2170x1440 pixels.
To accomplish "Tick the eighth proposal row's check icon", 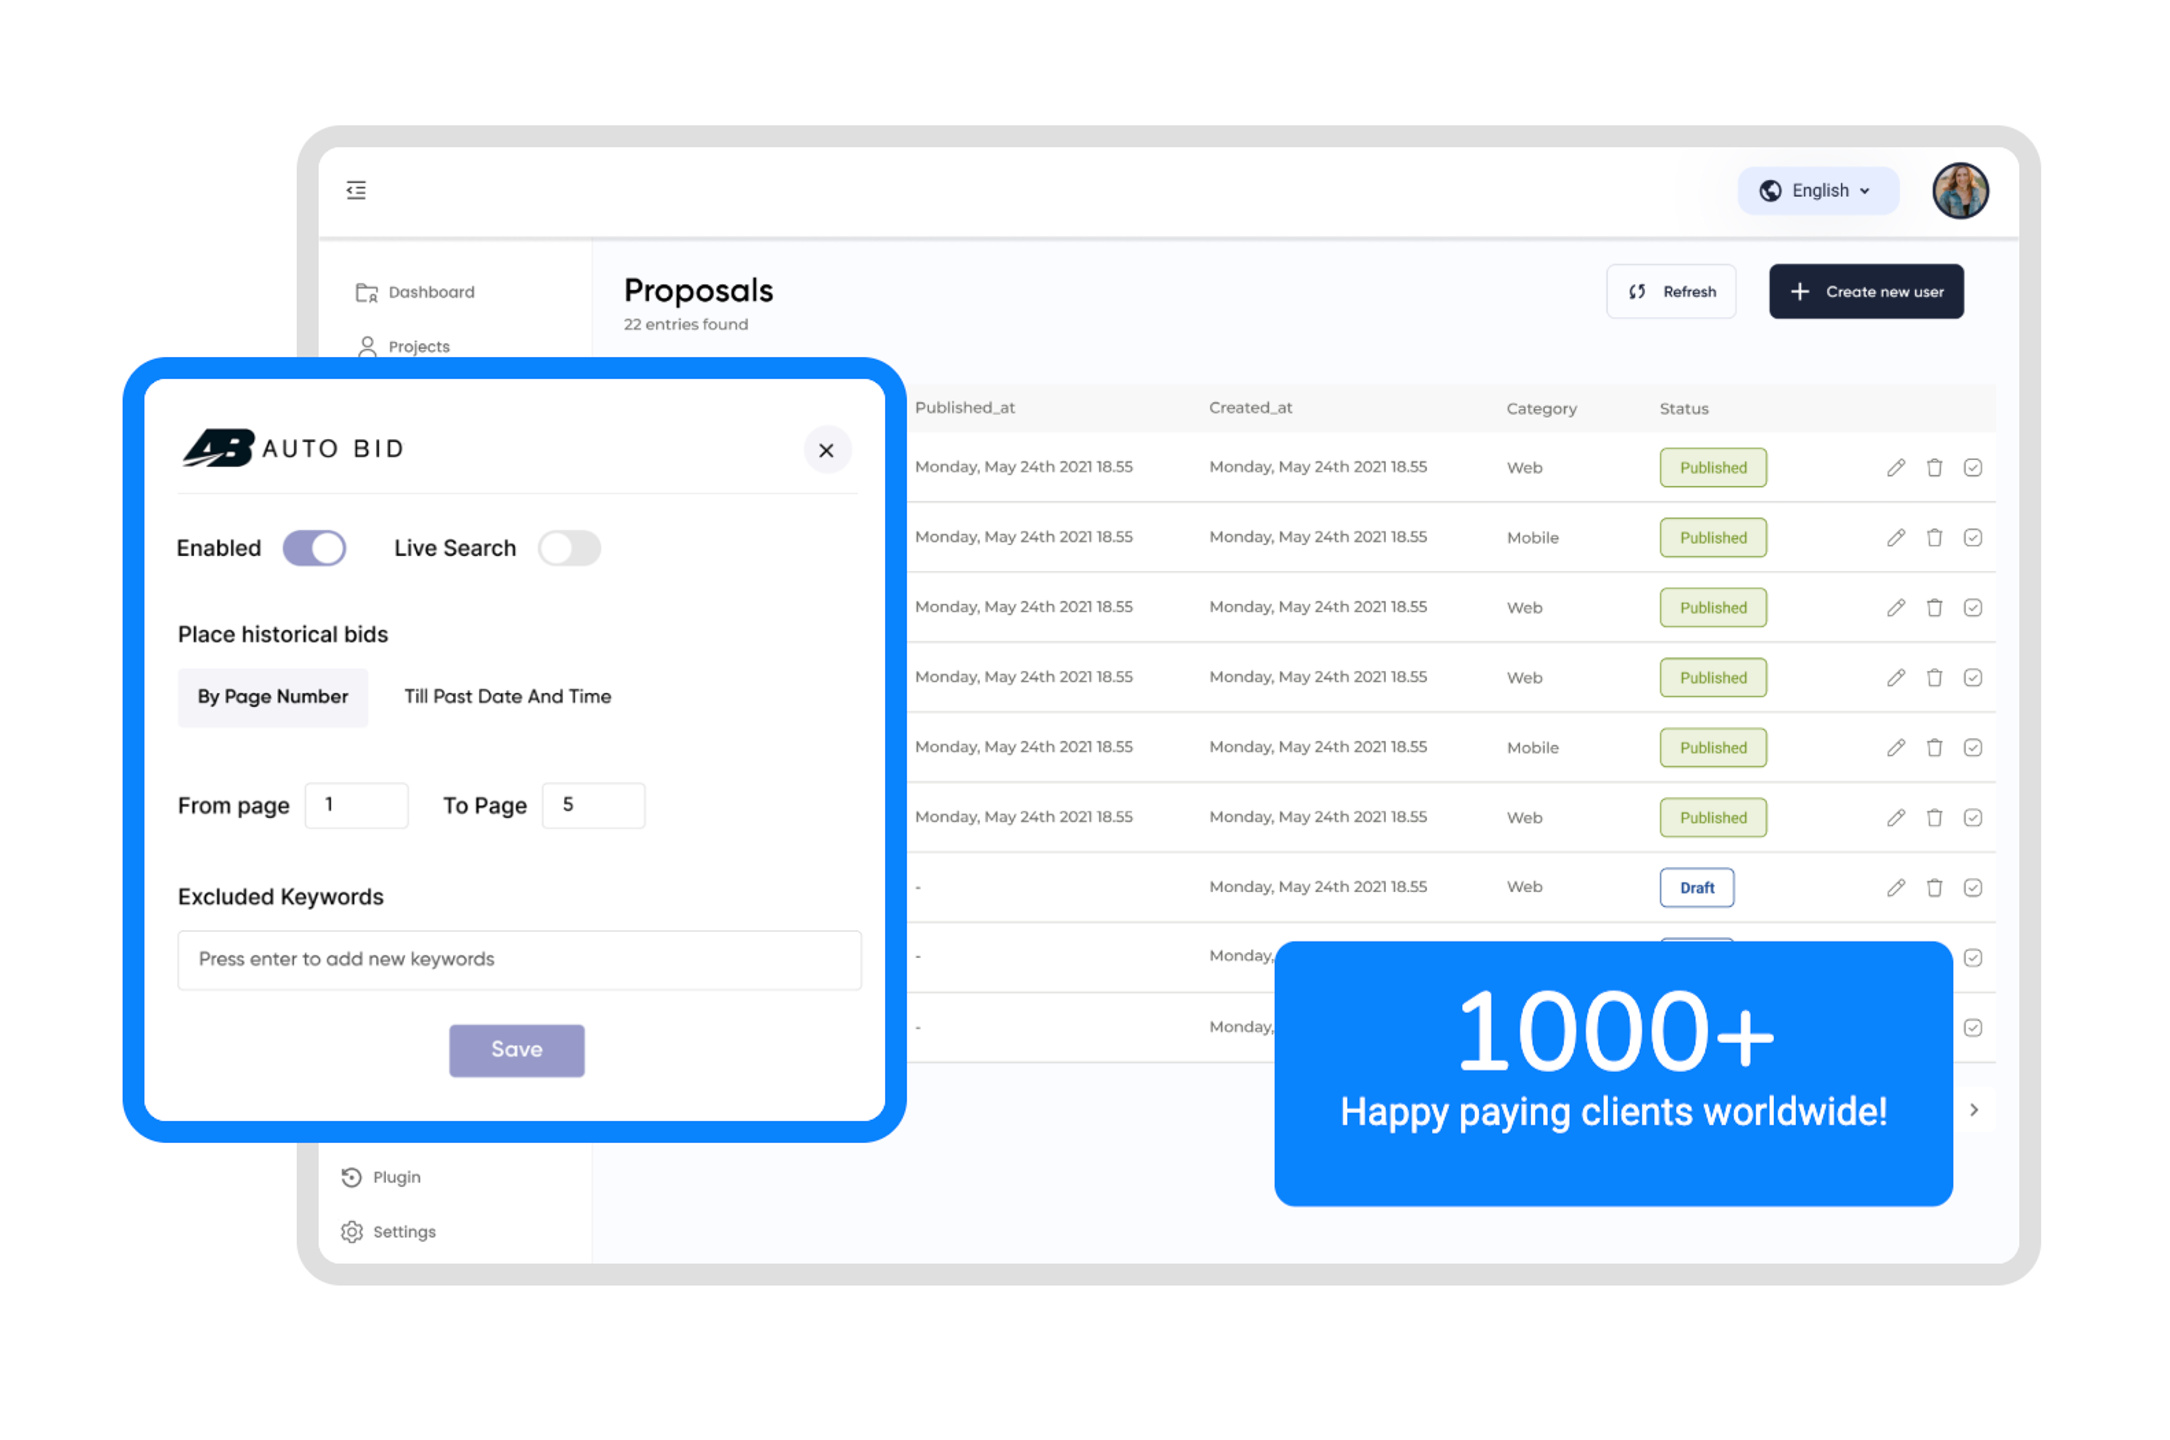I will [x=1973, y=958].
